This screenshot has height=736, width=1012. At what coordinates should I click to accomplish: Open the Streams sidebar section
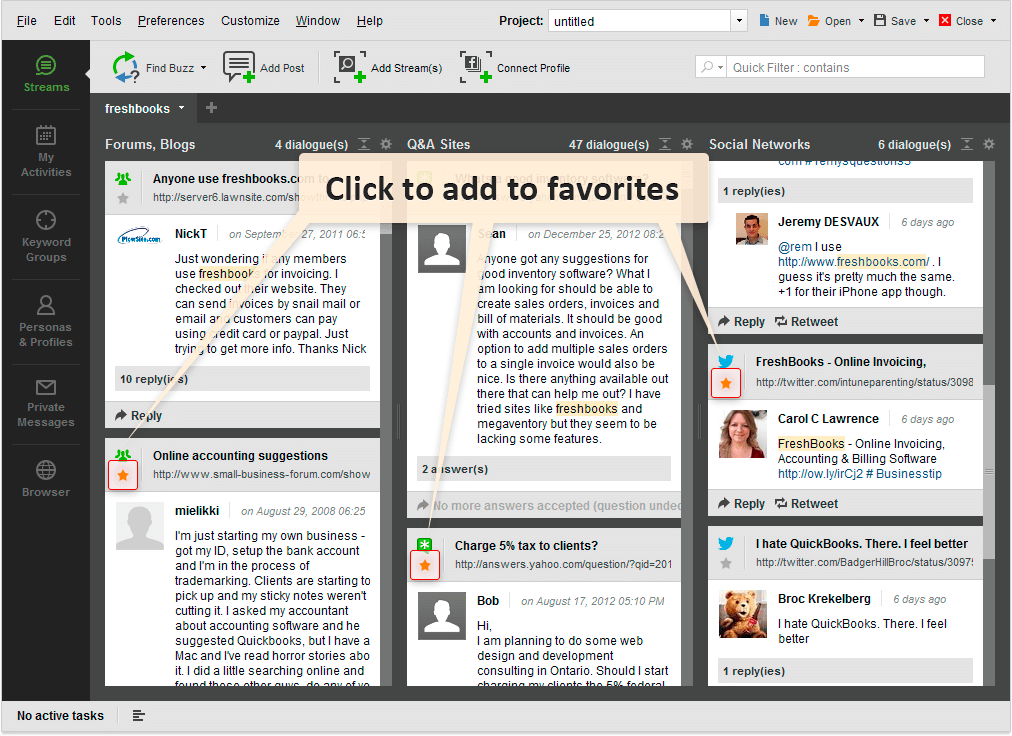click(x=46, y=74)
